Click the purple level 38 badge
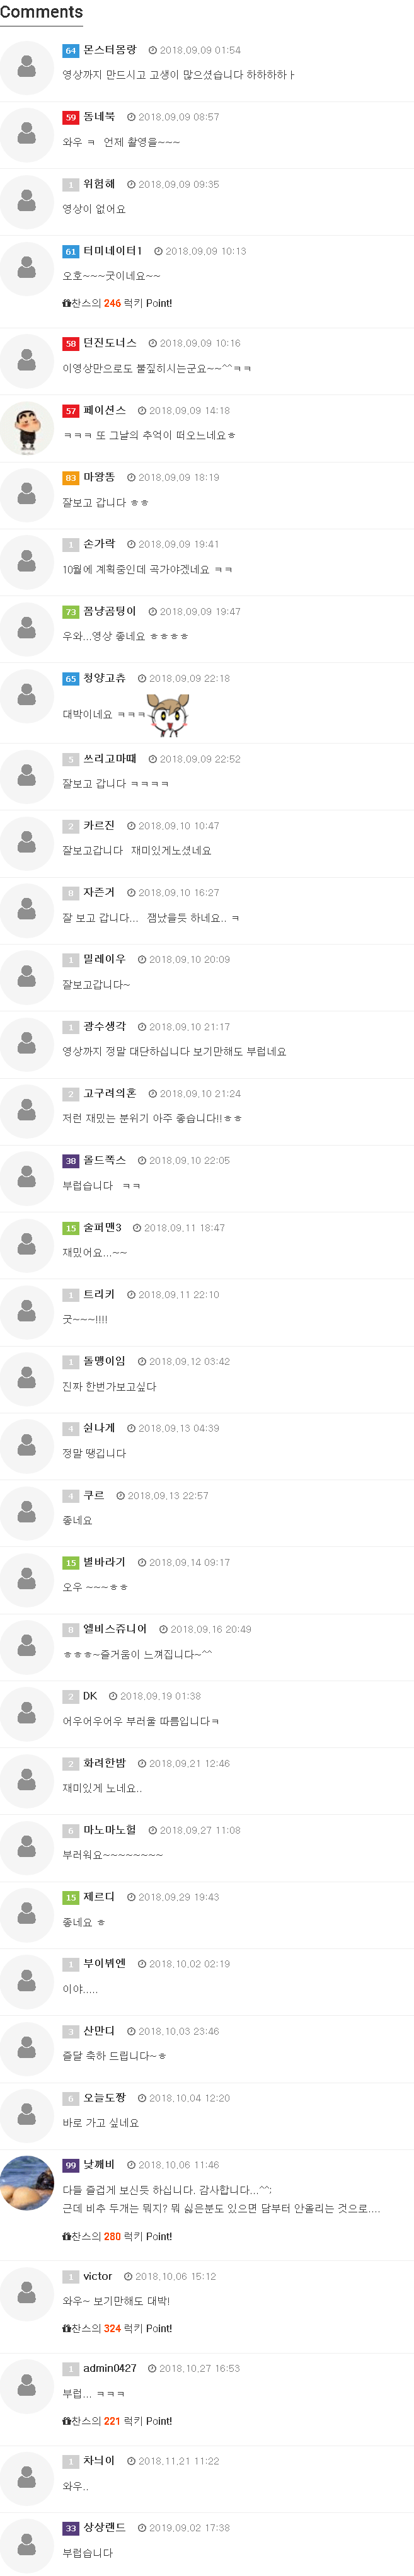The height and width of the screenshot is (2576, 414). [x=70, y=1161]
